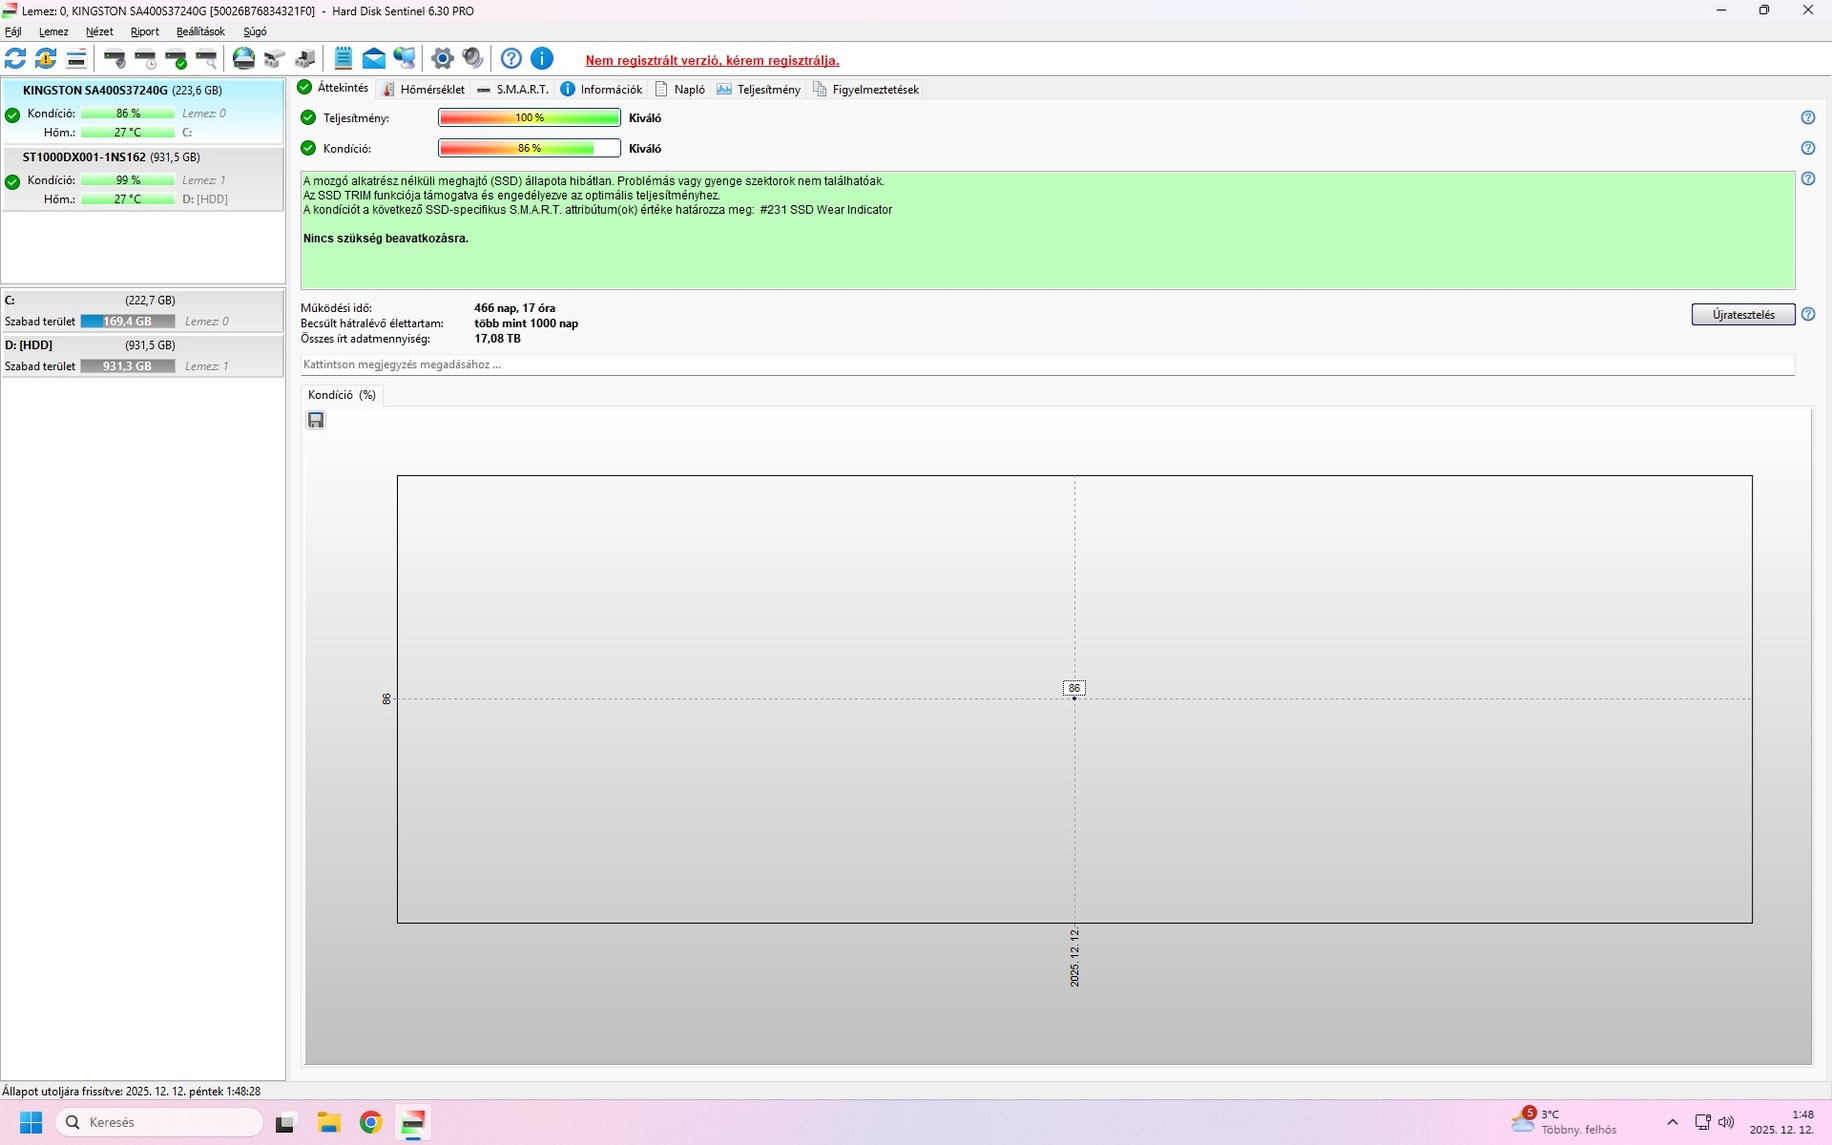Viewport: 1832px width, 1145px height.
Task: Click the monitor with globe toolbar icon
Action: (404, 58)
